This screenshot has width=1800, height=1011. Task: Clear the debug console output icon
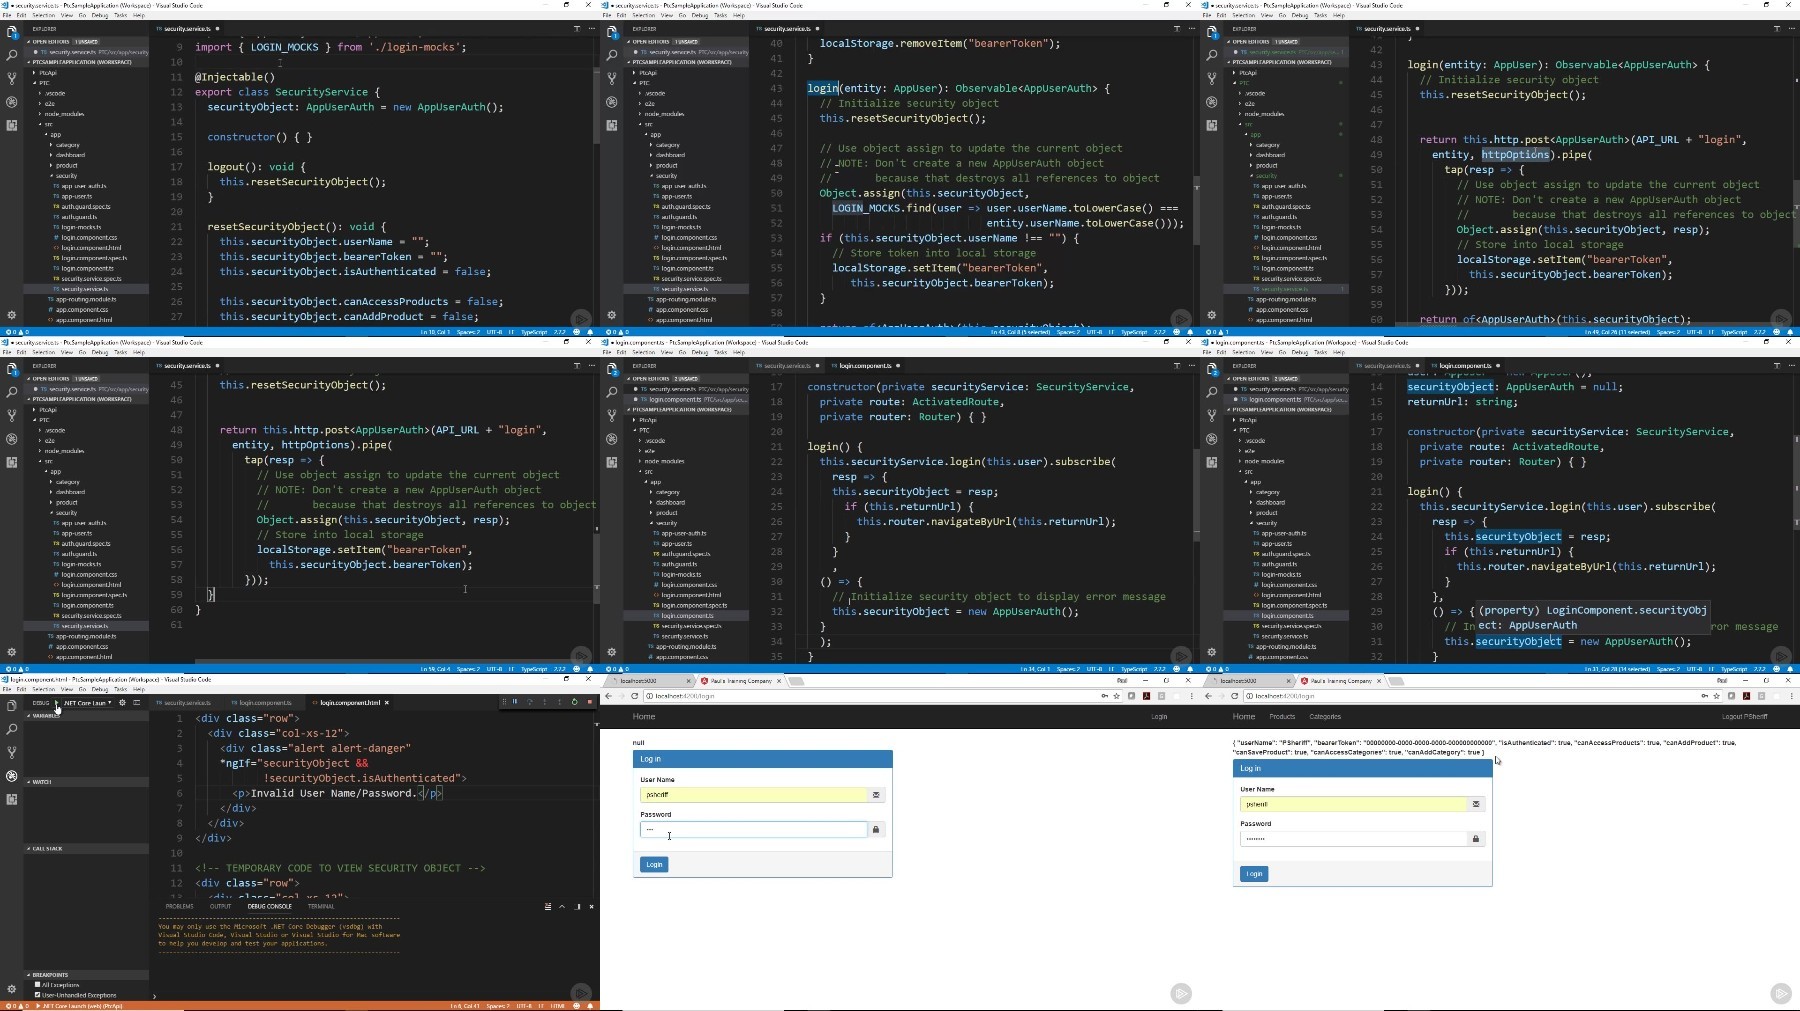coord(547,906)
